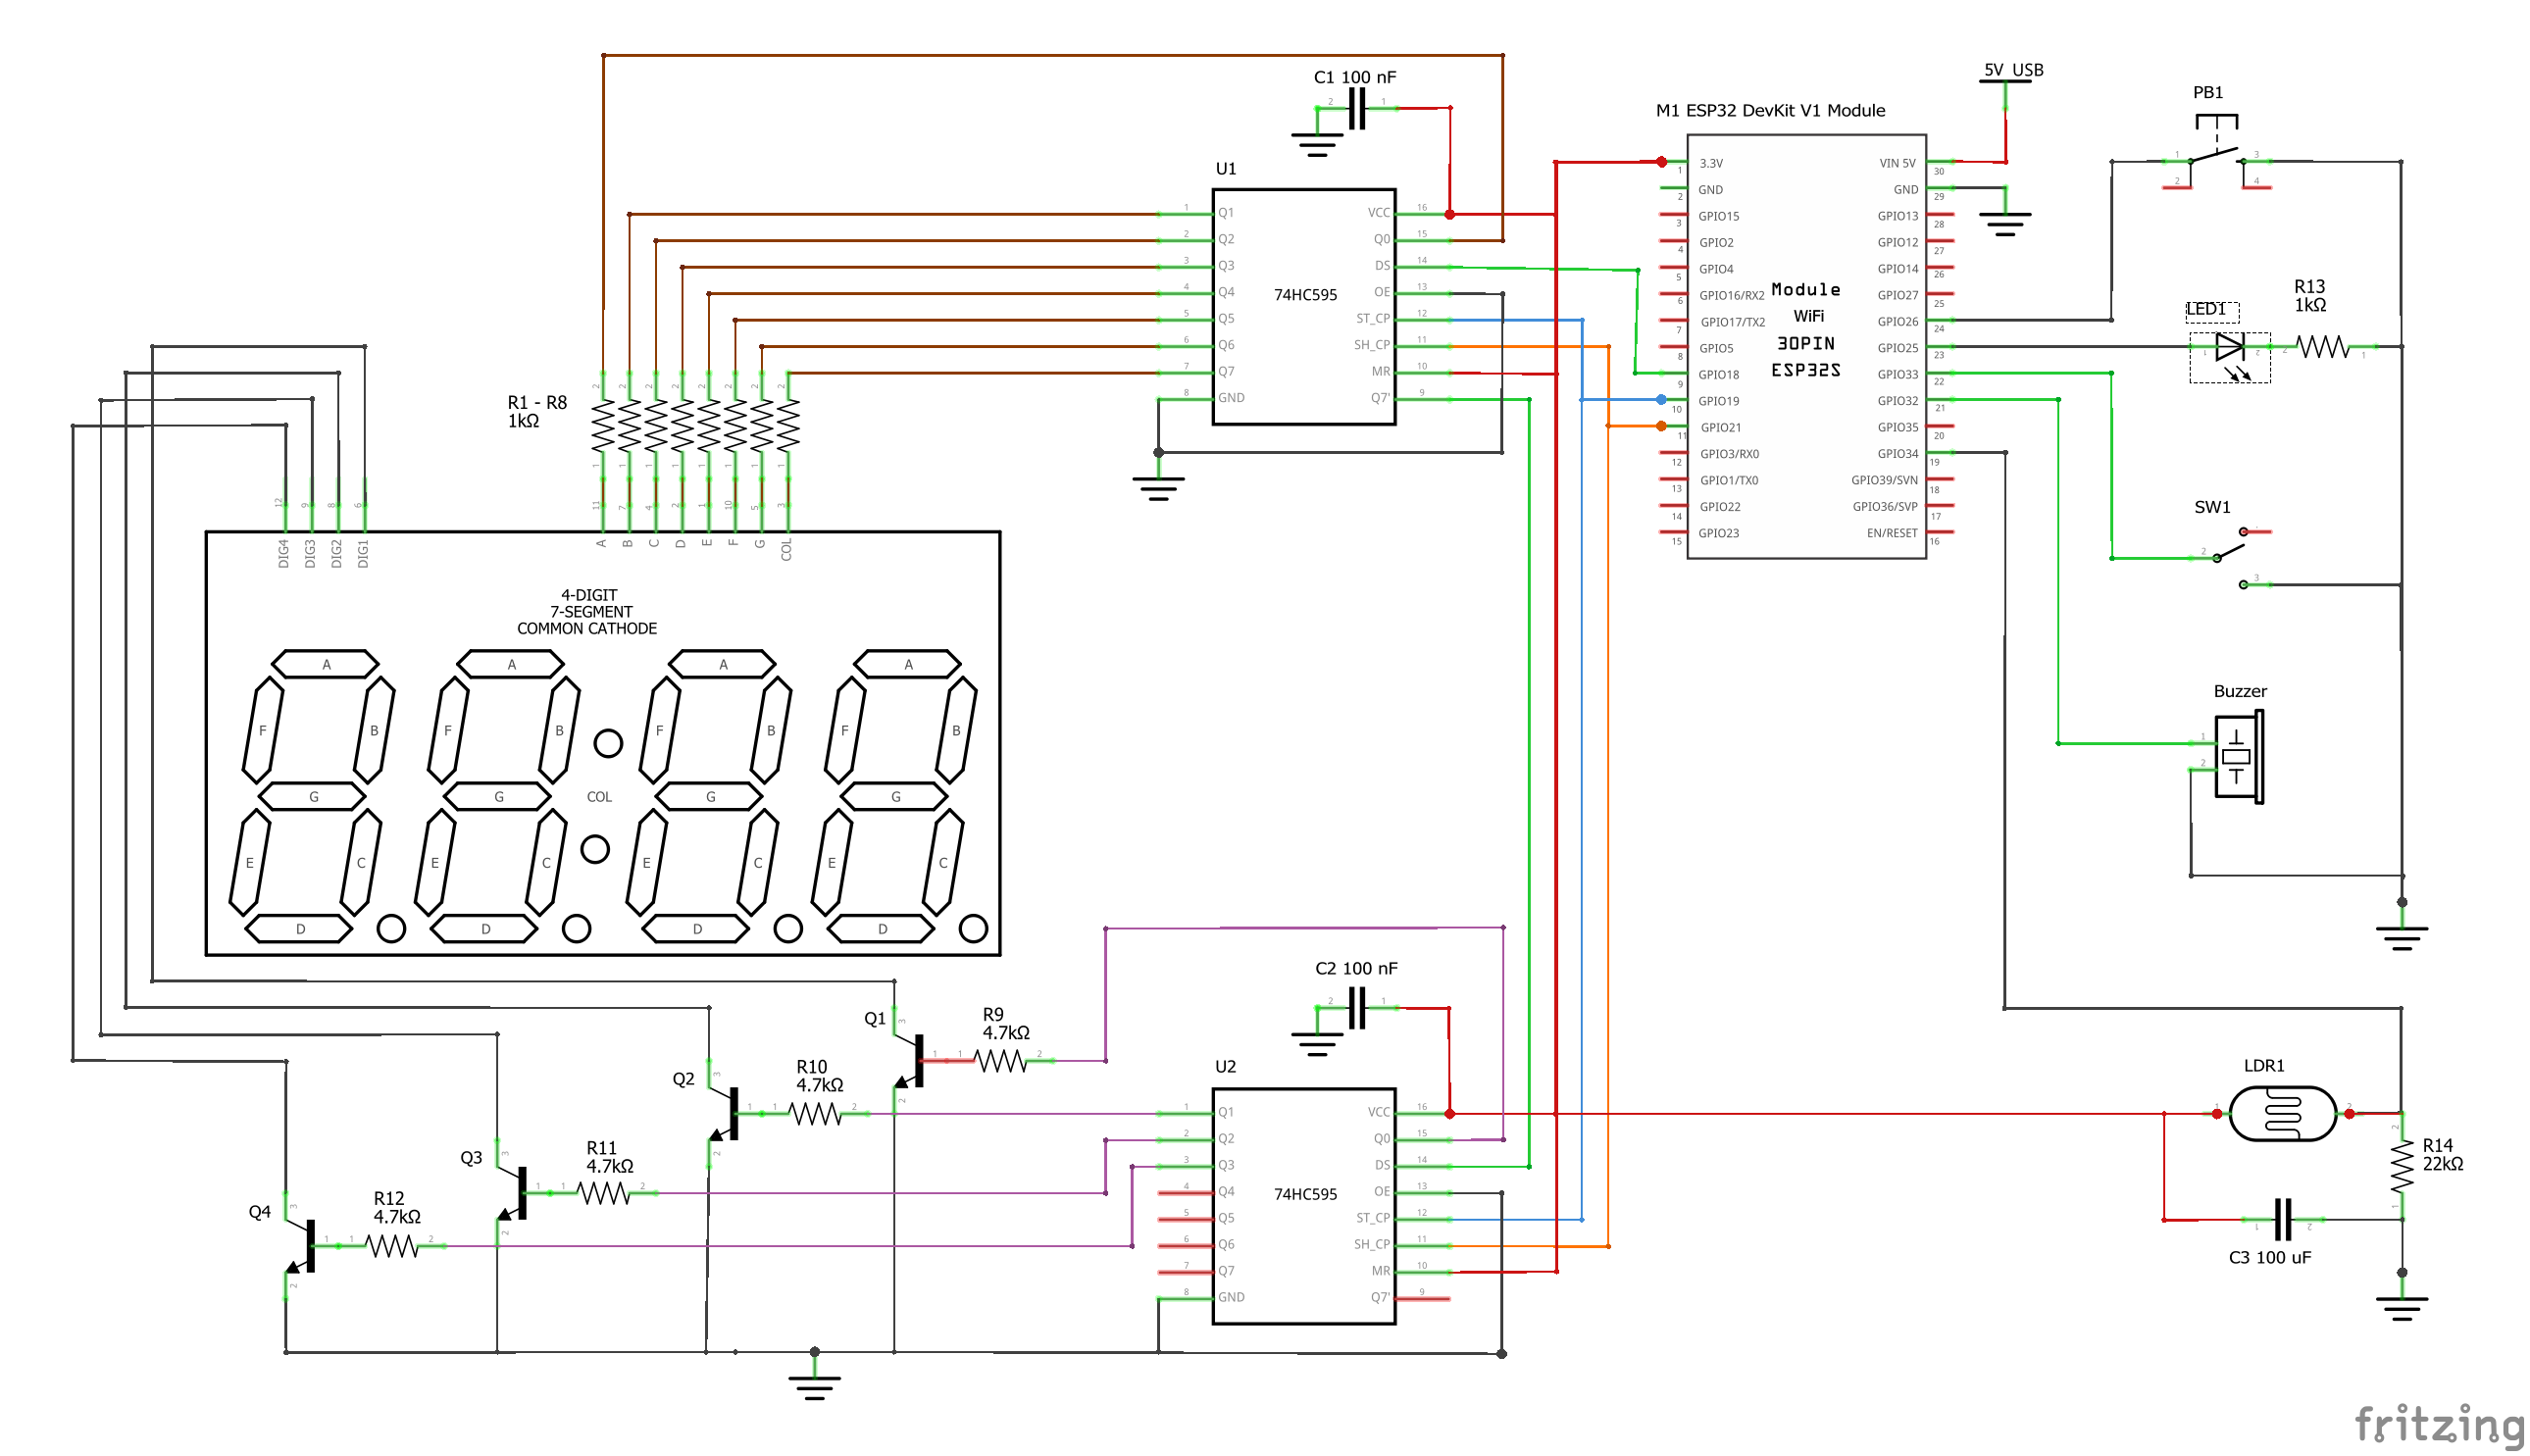
Task: Select the U2 74HC595 chip body
Action: (x=1304, y=1207)
